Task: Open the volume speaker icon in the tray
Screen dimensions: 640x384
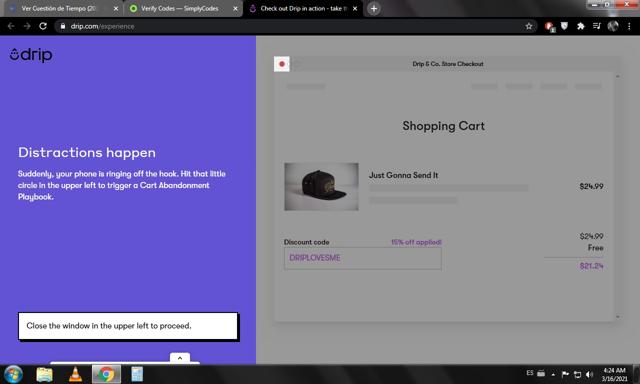Action: click(x=589, y=374)
